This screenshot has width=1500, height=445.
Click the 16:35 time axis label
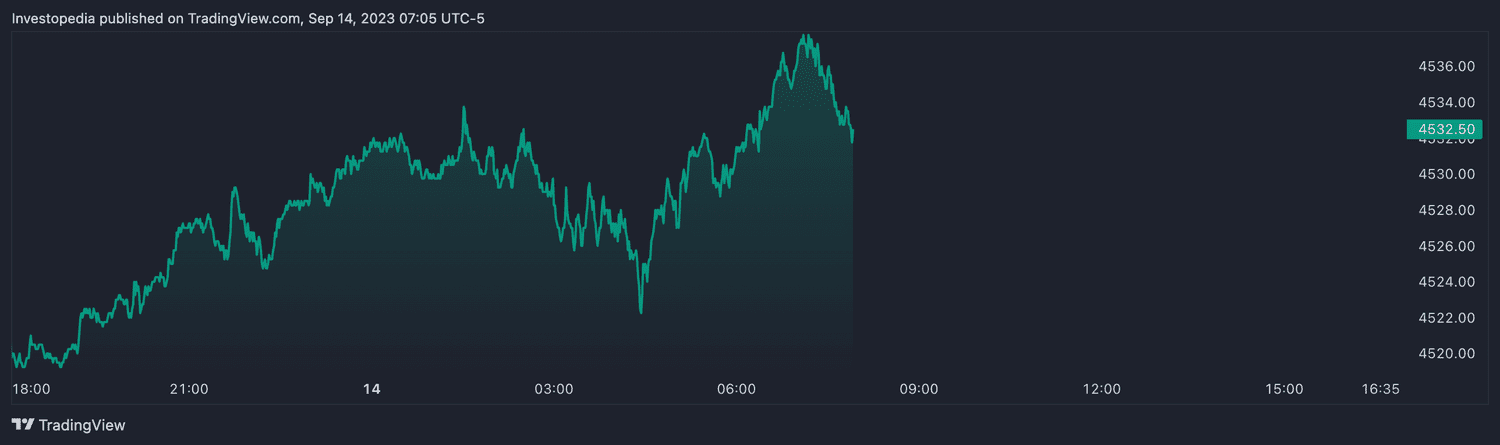[1381, 389]
